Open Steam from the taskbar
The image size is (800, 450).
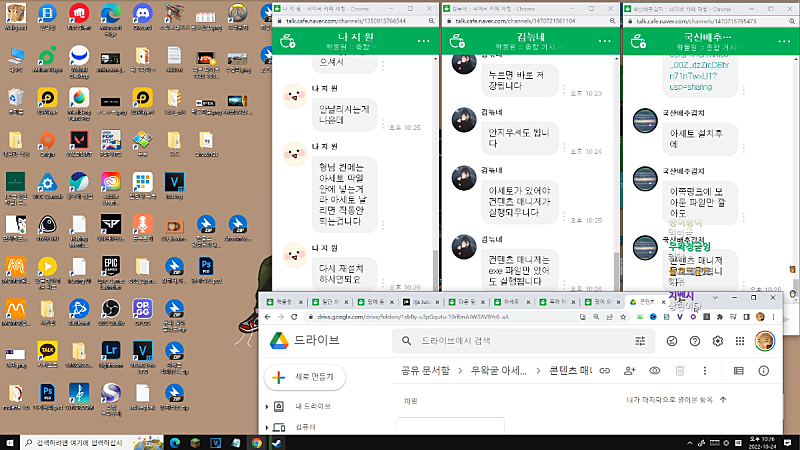(277, 442)
